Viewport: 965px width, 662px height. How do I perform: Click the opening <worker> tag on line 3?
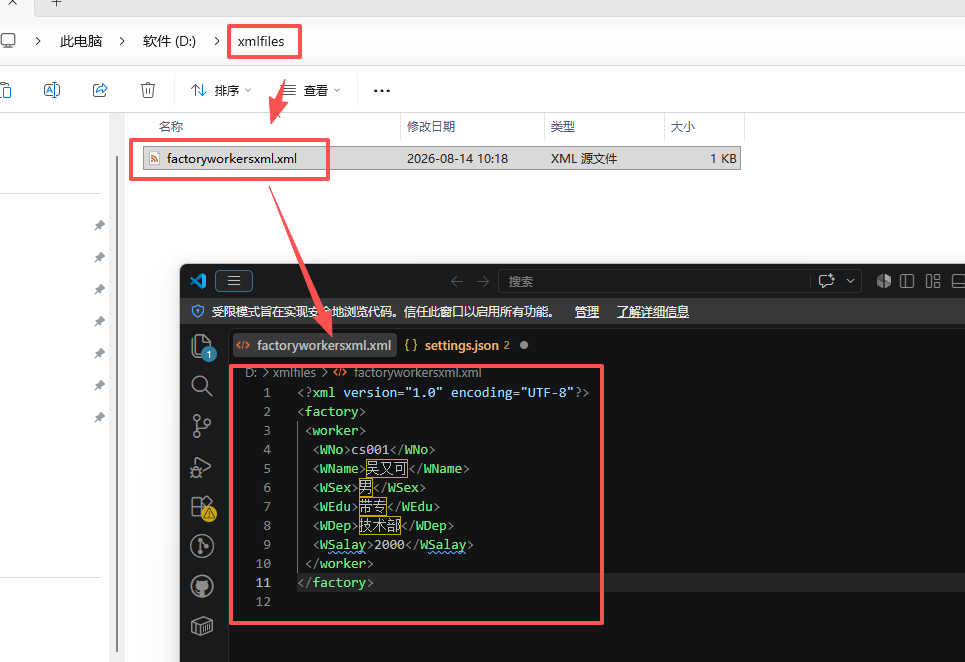(x=335, y=430)
